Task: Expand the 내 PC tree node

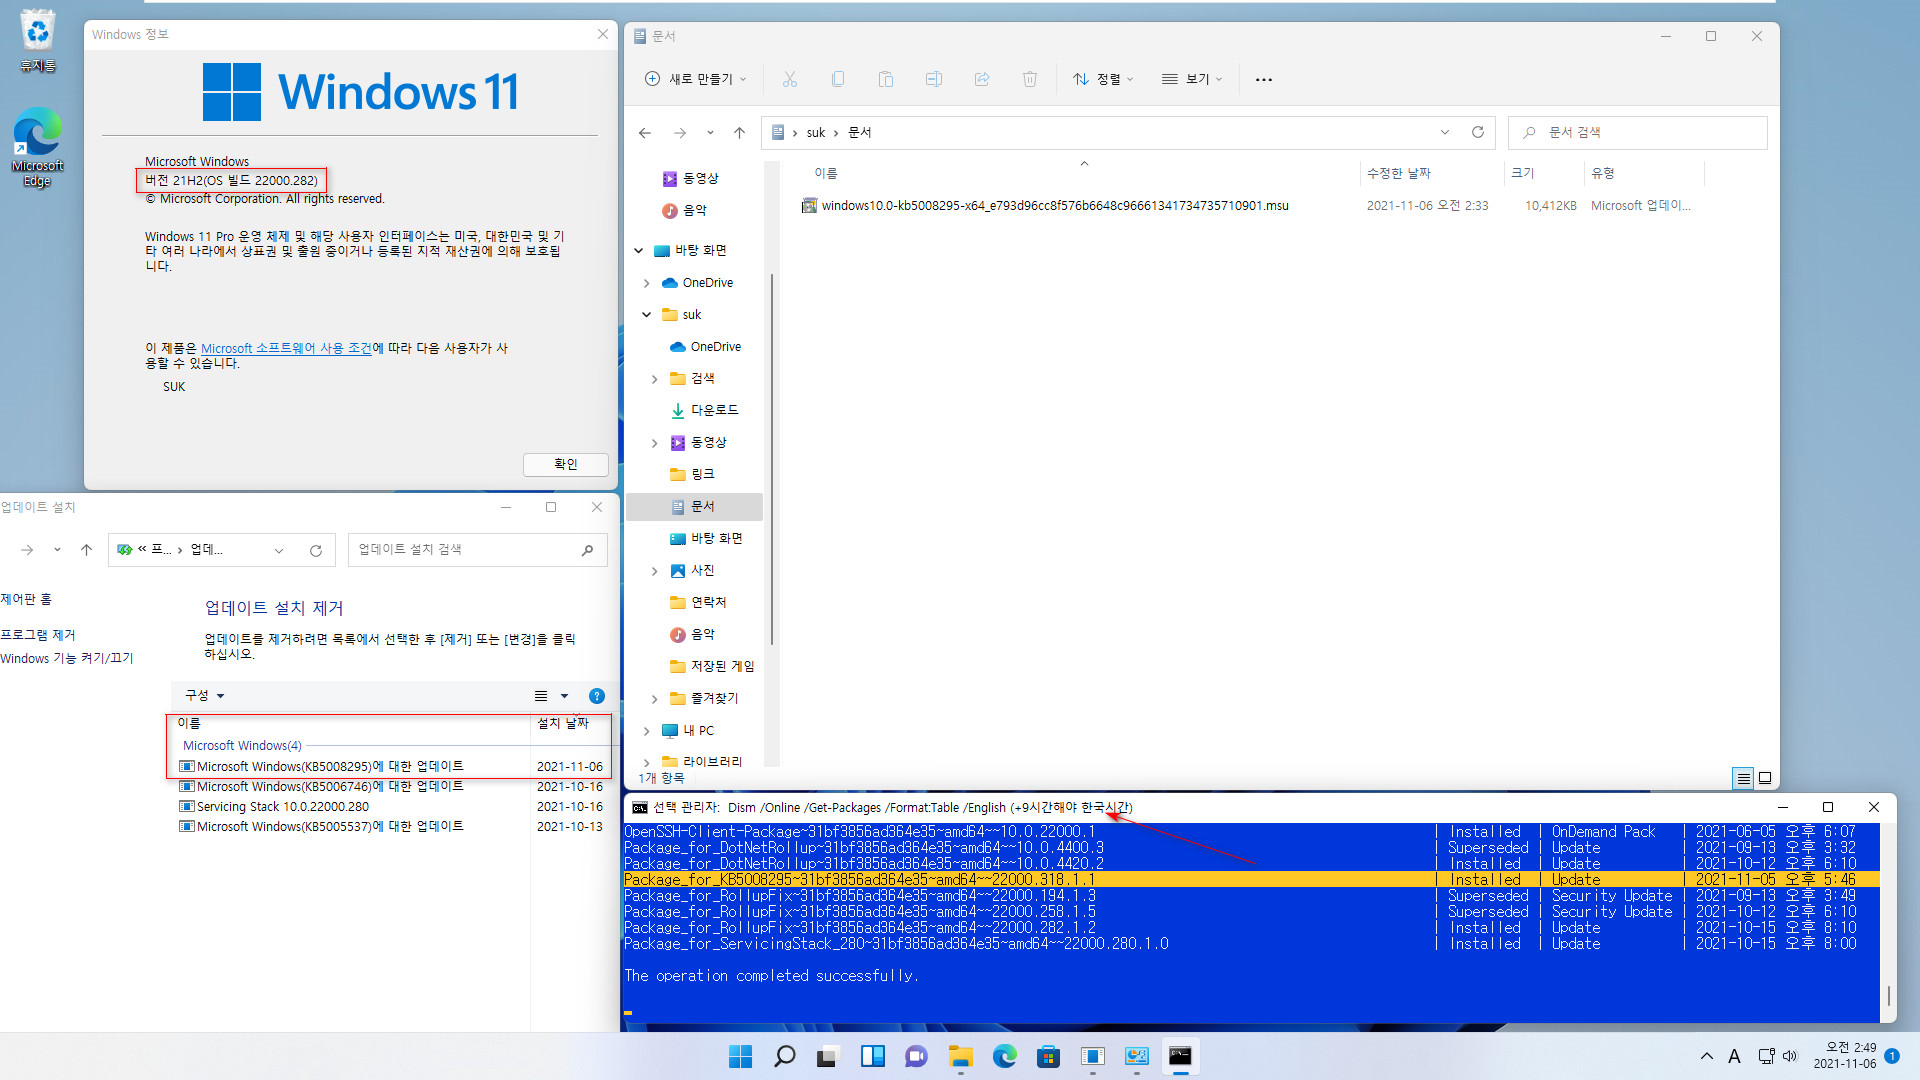Action: click(647, 731)
